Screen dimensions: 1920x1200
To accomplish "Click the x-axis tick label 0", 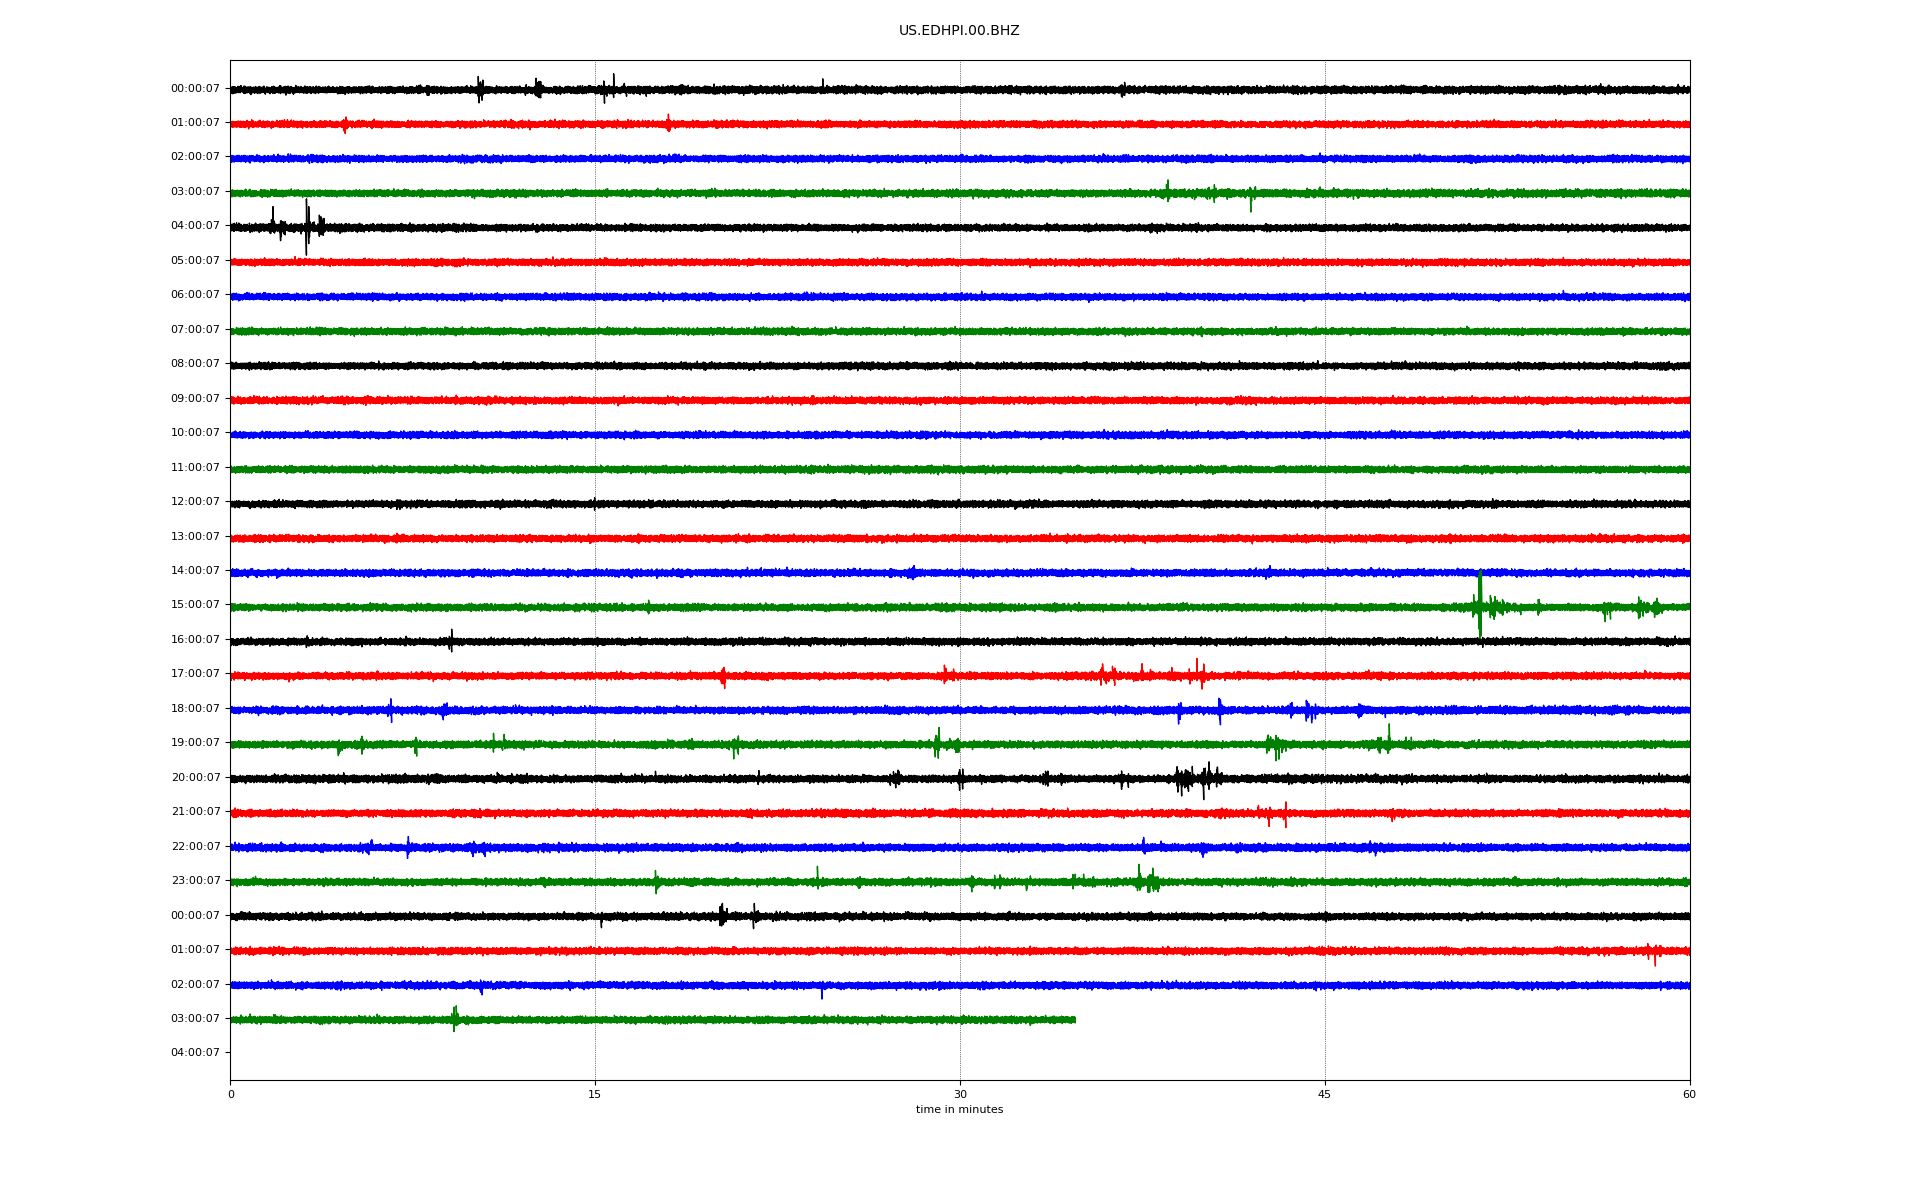I will click(231, 1094).
